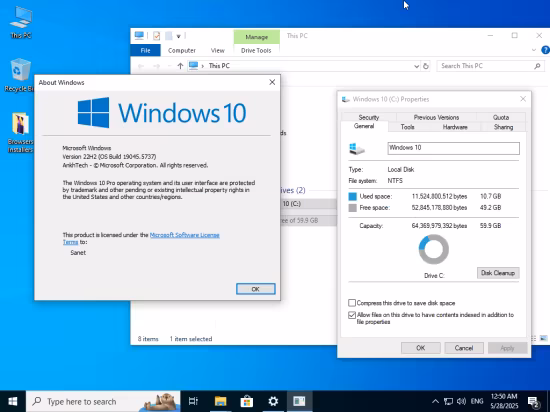Screen dimensions: 550x412
Task: Open Microsoft Store from the taskbar
Action: pyautogui.click(x=247, y=401)
